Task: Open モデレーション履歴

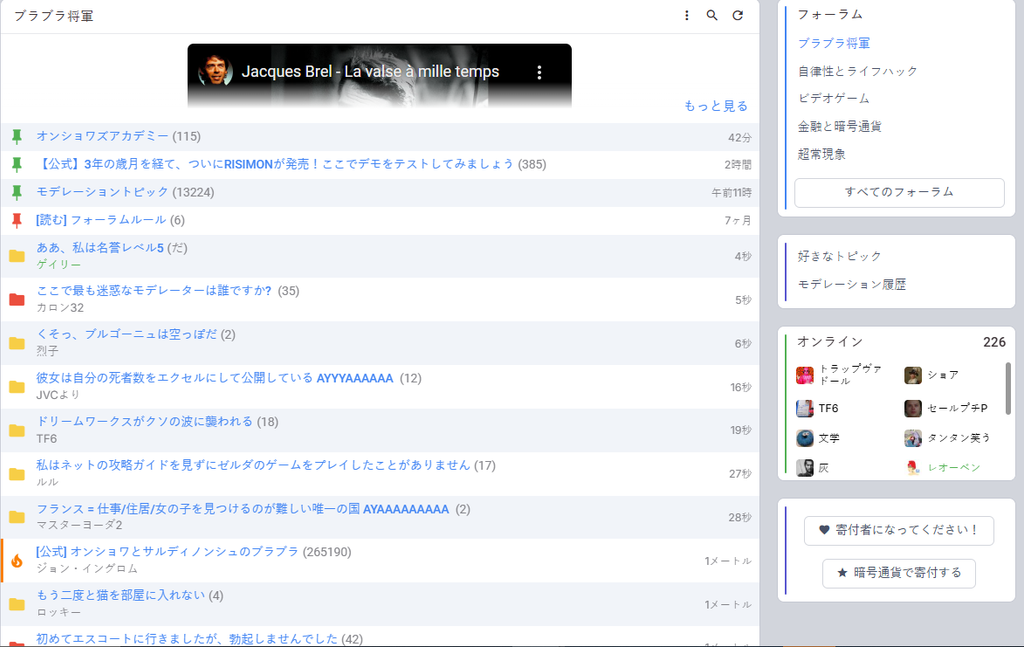Action: (x=852, y=284)
